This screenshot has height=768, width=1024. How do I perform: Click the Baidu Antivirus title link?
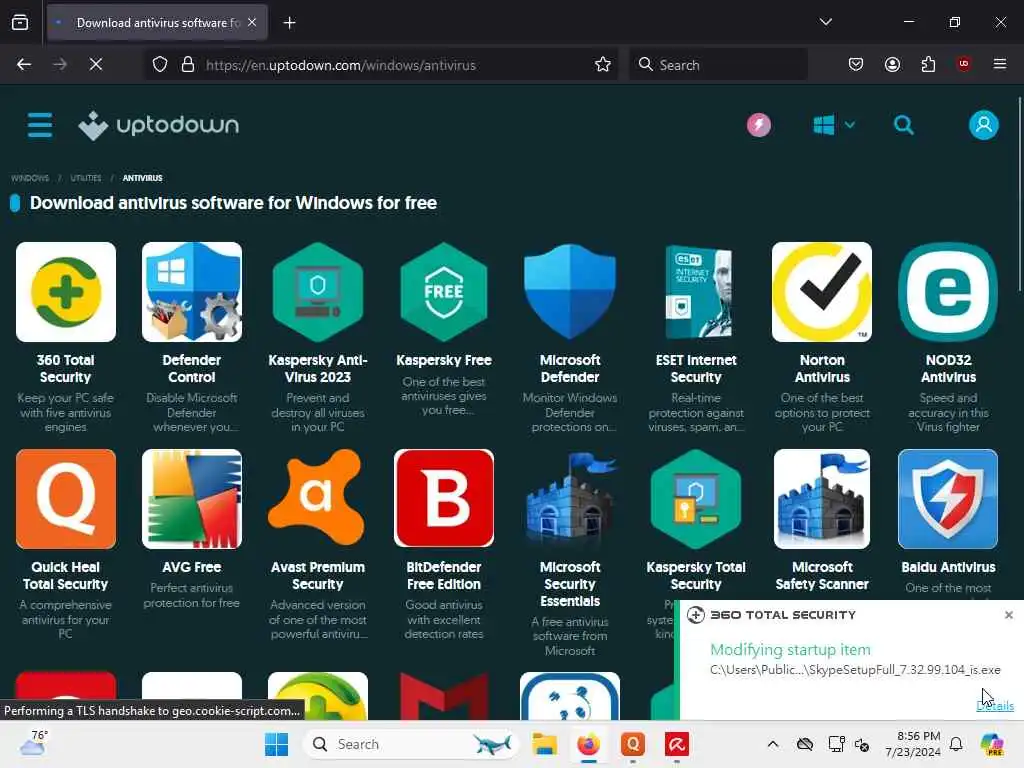pyautogui.click(x=948, y=567)
